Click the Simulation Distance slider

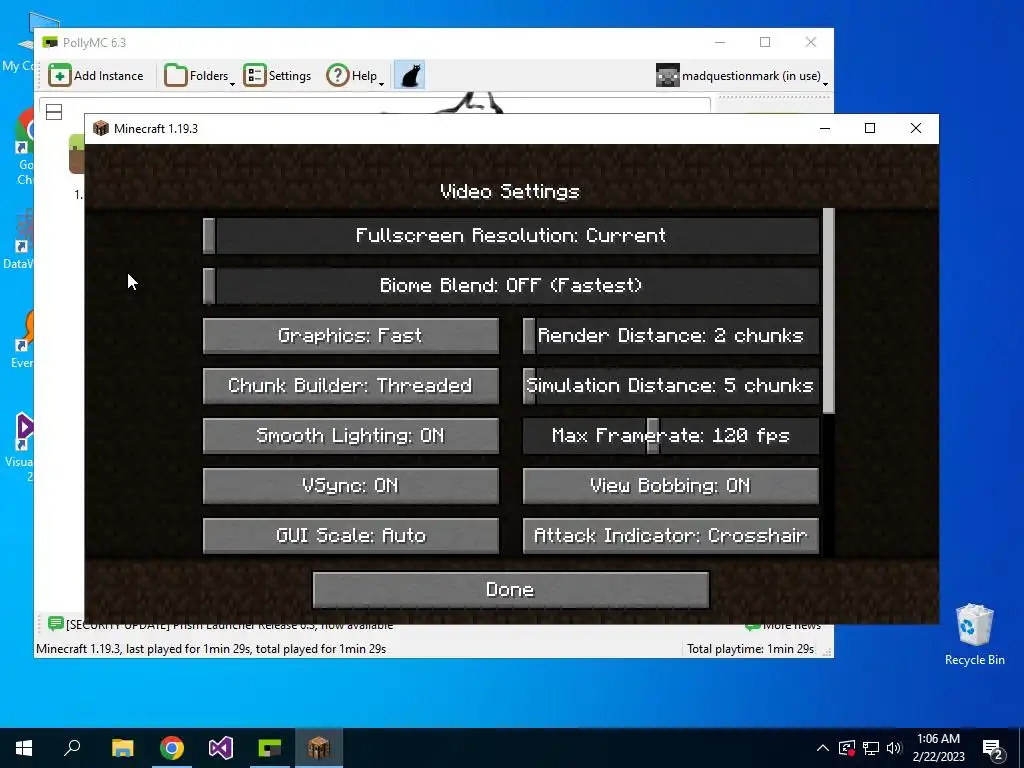coord(671,385)
